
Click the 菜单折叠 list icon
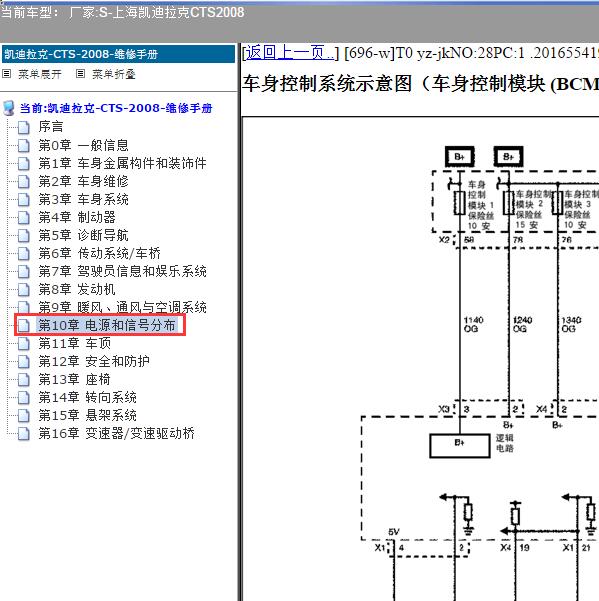pyautogui.click(x=80, y=74)
